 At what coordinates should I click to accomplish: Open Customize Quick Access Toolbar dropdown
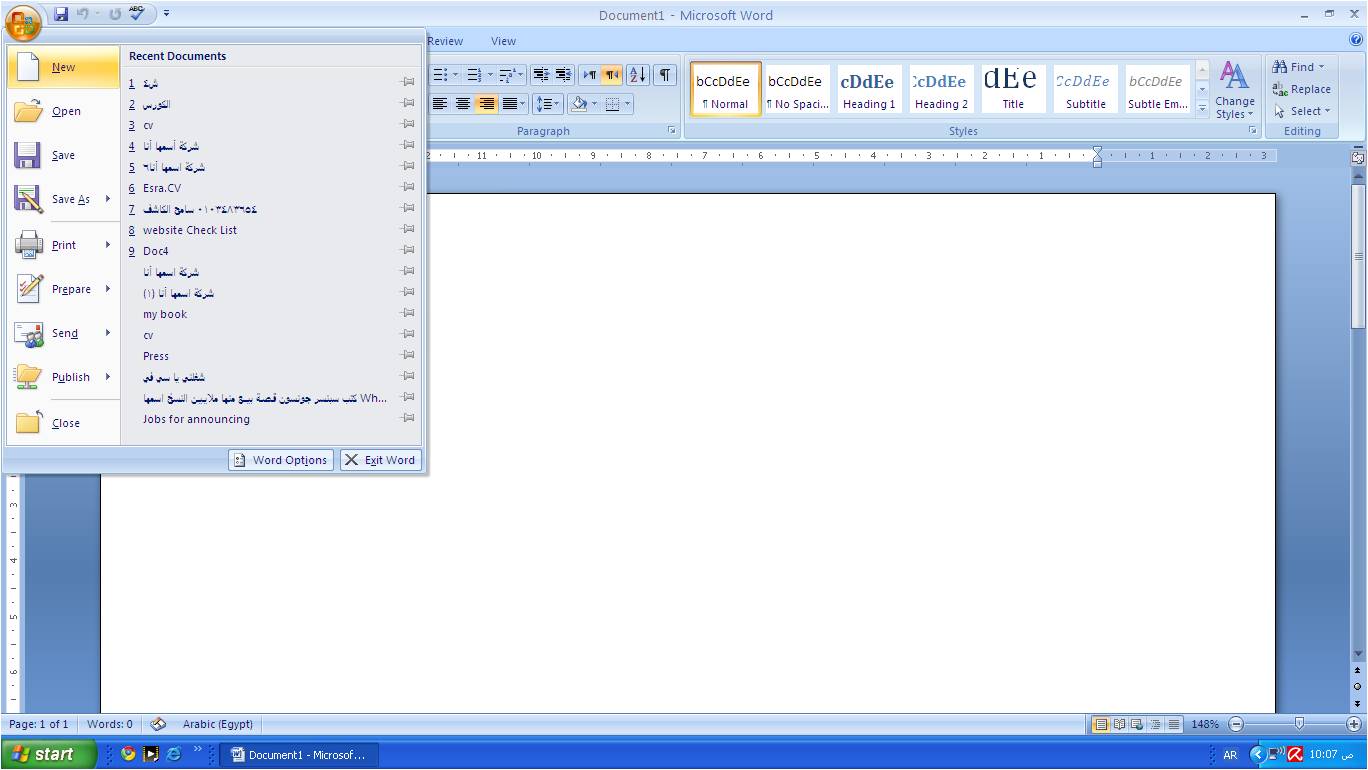point(166,14)
